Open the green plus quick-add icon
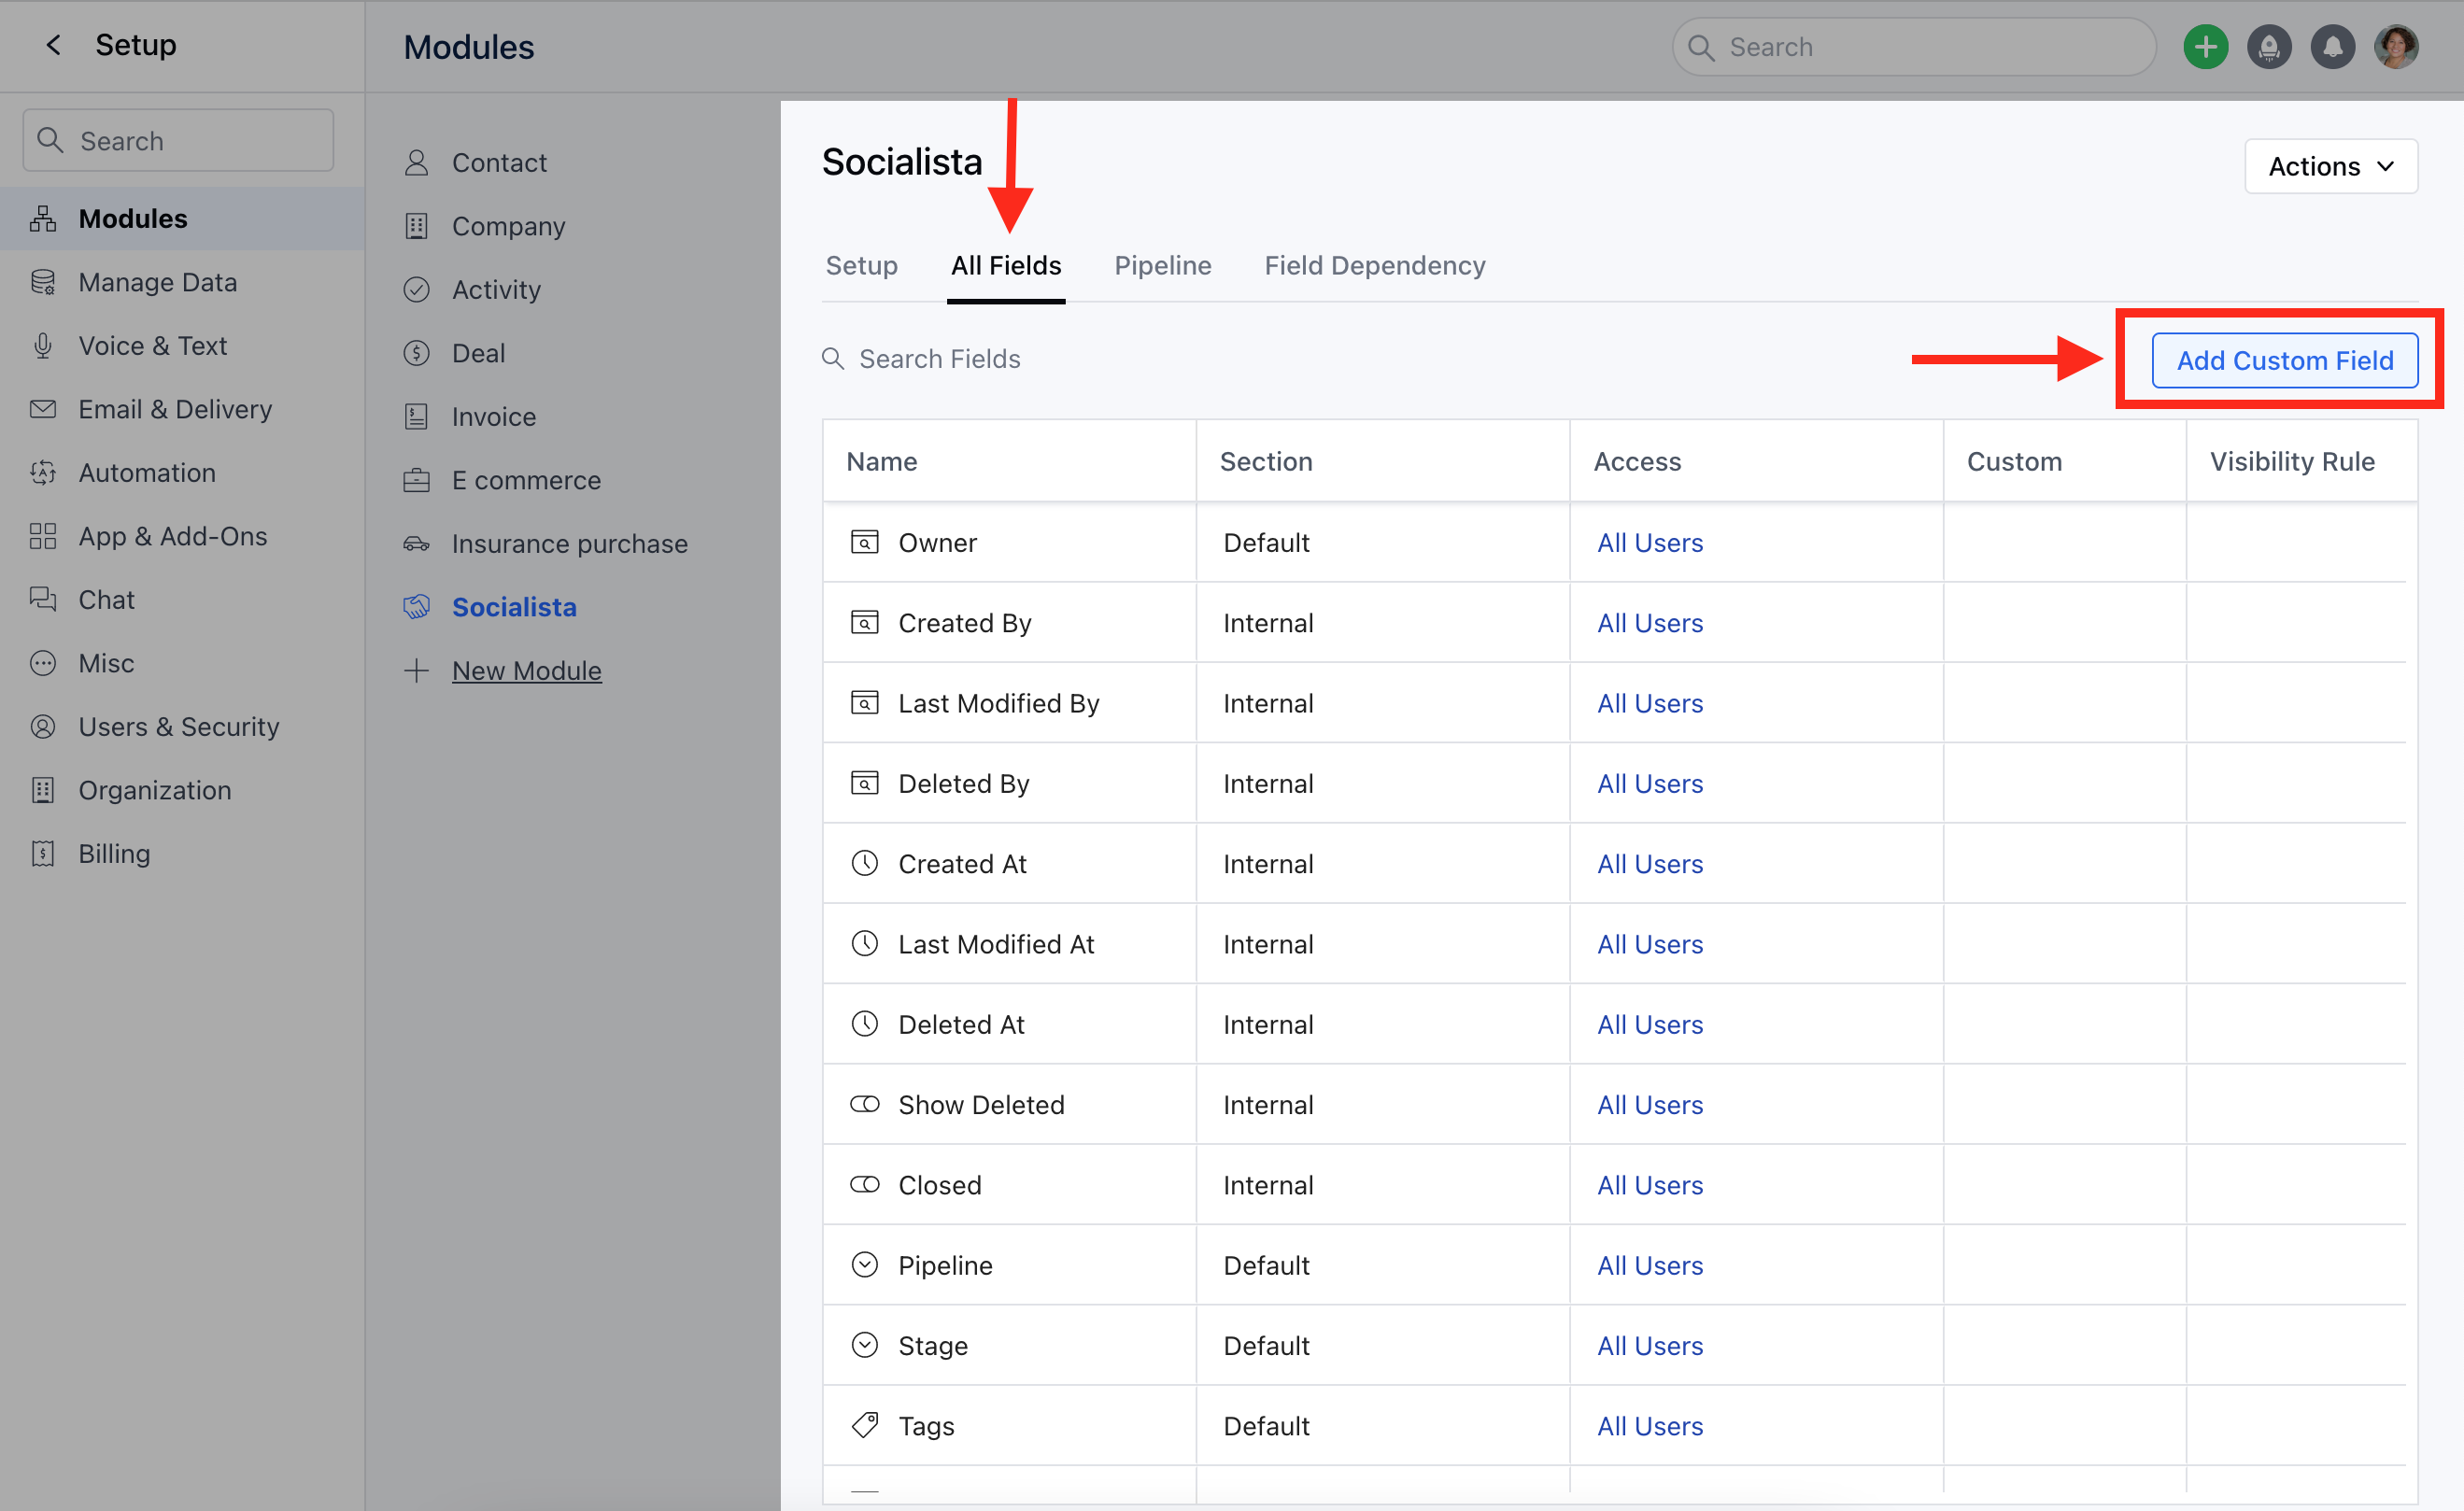Screen dimensions: 2464x1511 [2205, 47]
